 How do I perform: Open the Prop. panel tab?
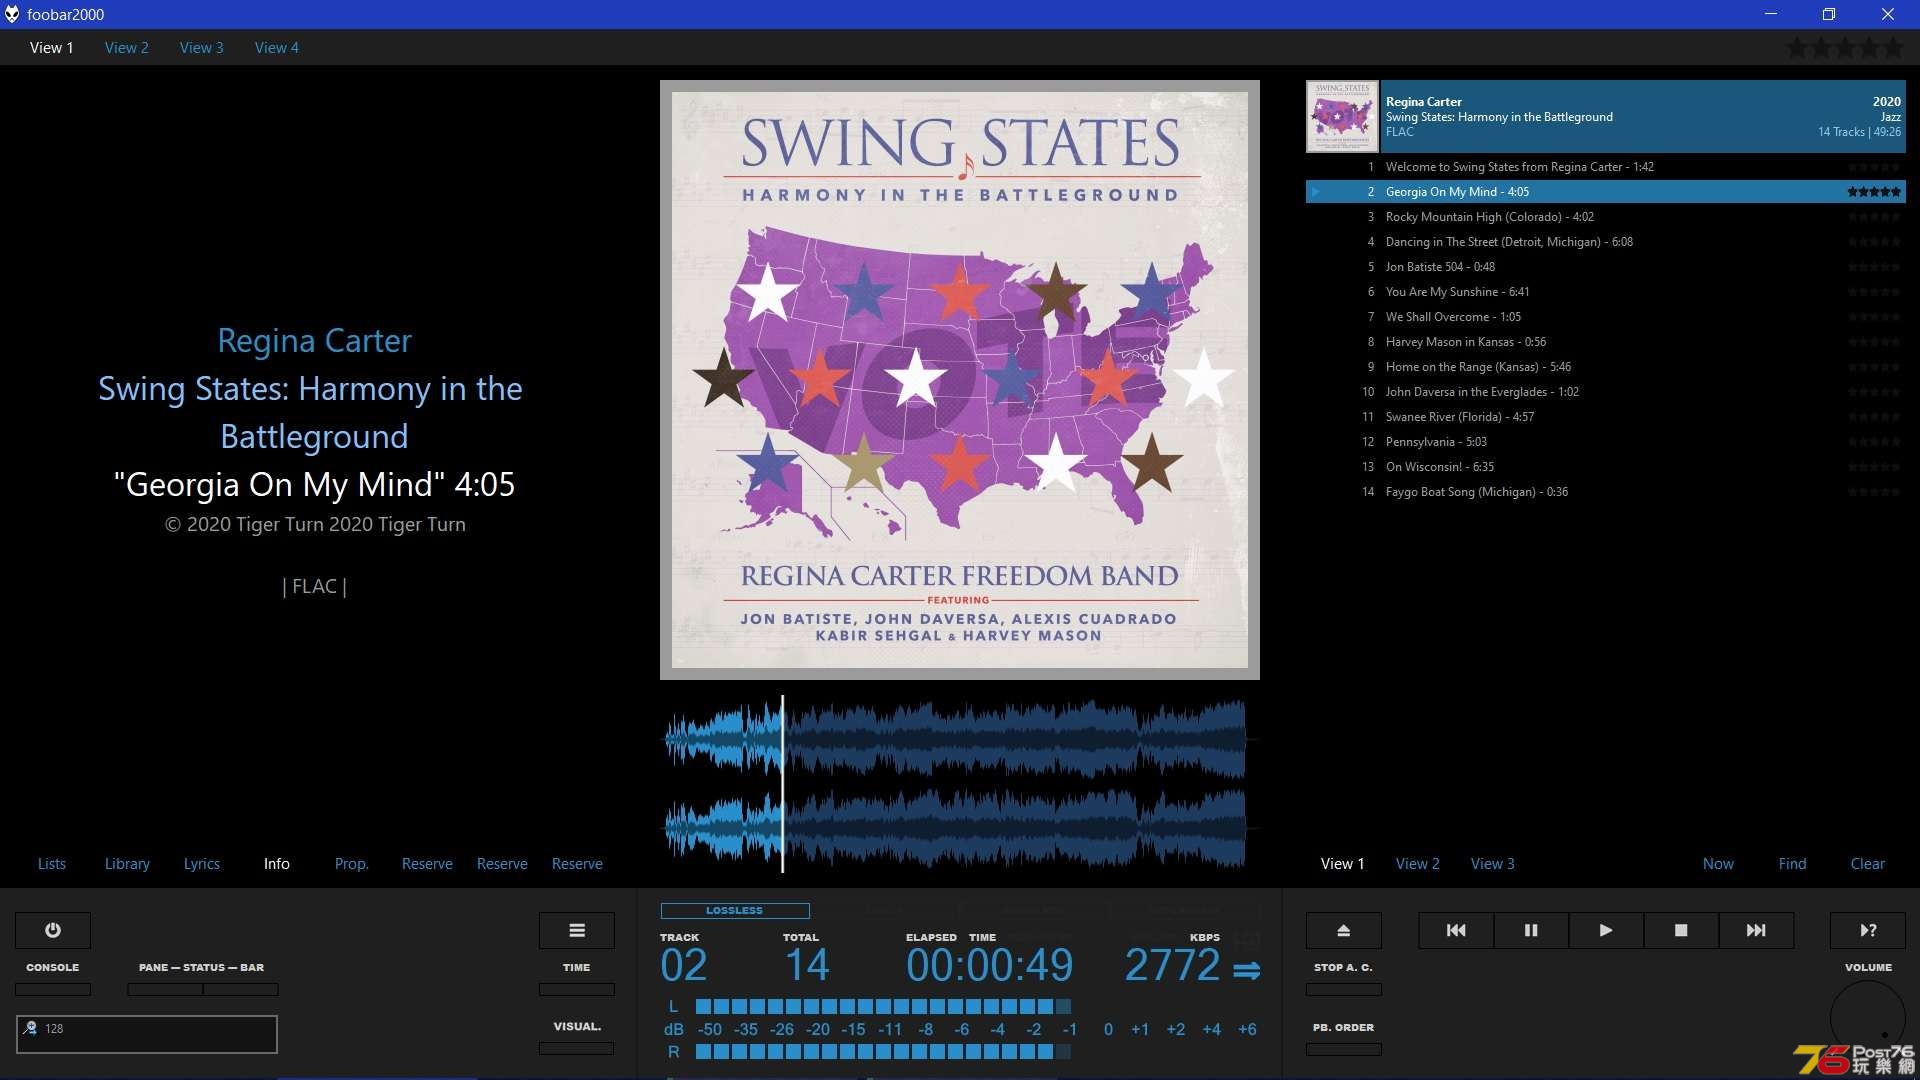pyautogui.click(x=352, y=864)
